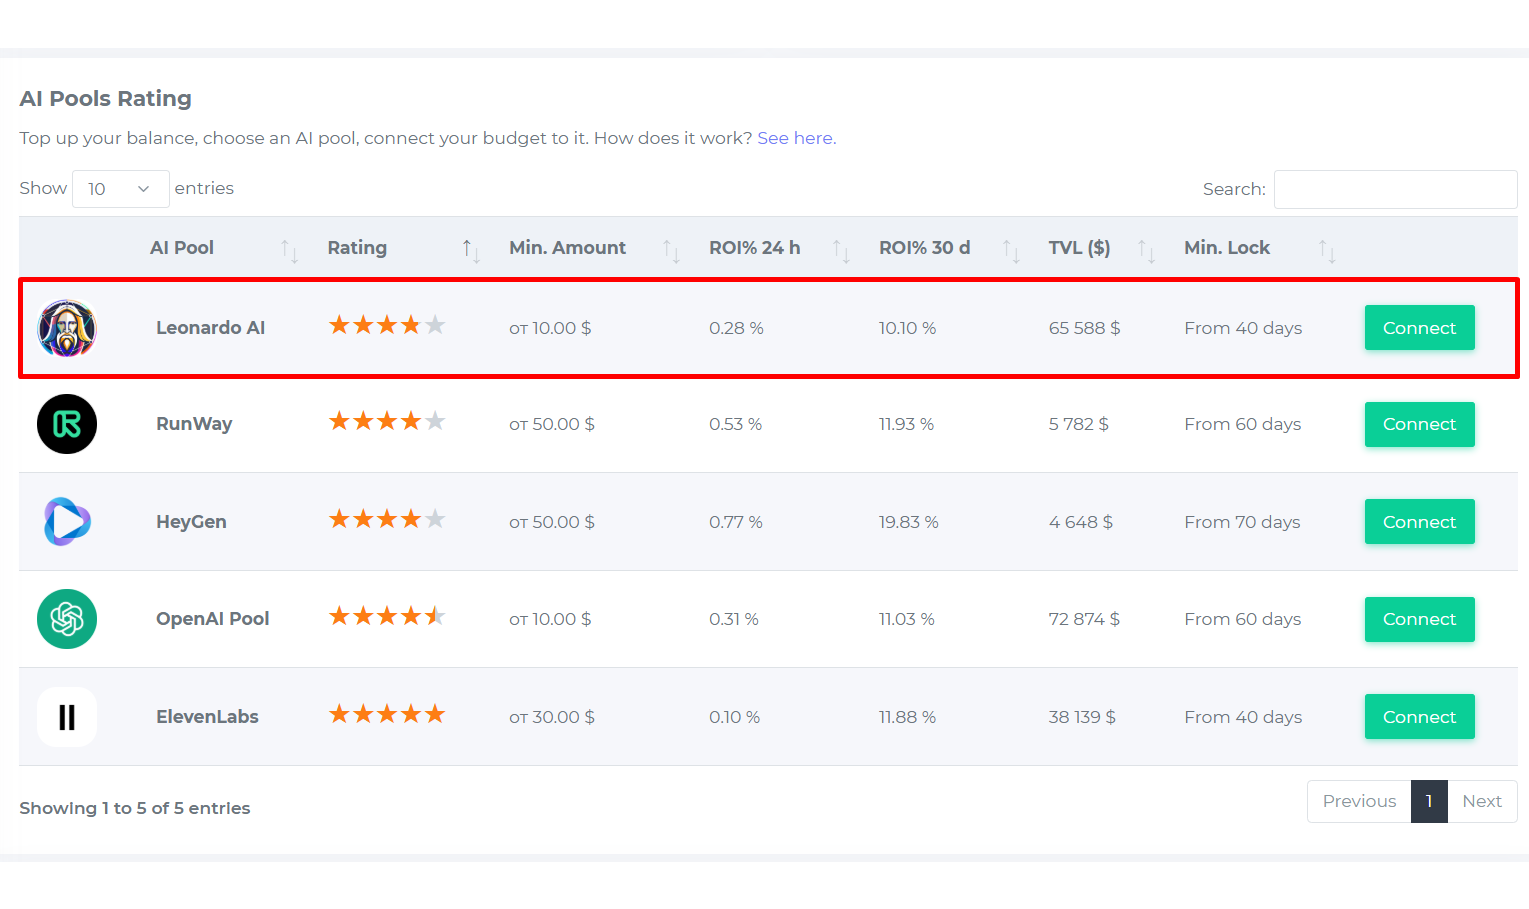Click the 11.88 % ROI value
This screenshot has height=909, width=1529.
[x=907, y=717]
